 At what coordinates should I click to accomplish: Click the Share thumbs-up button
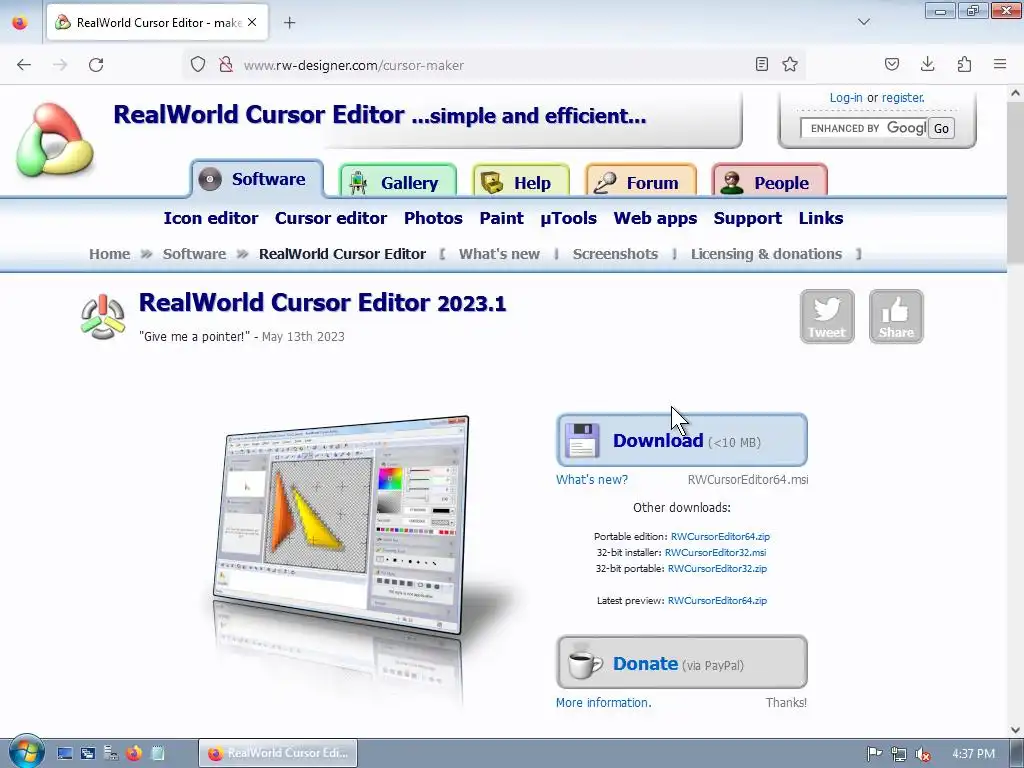click(x=896, y=316)
